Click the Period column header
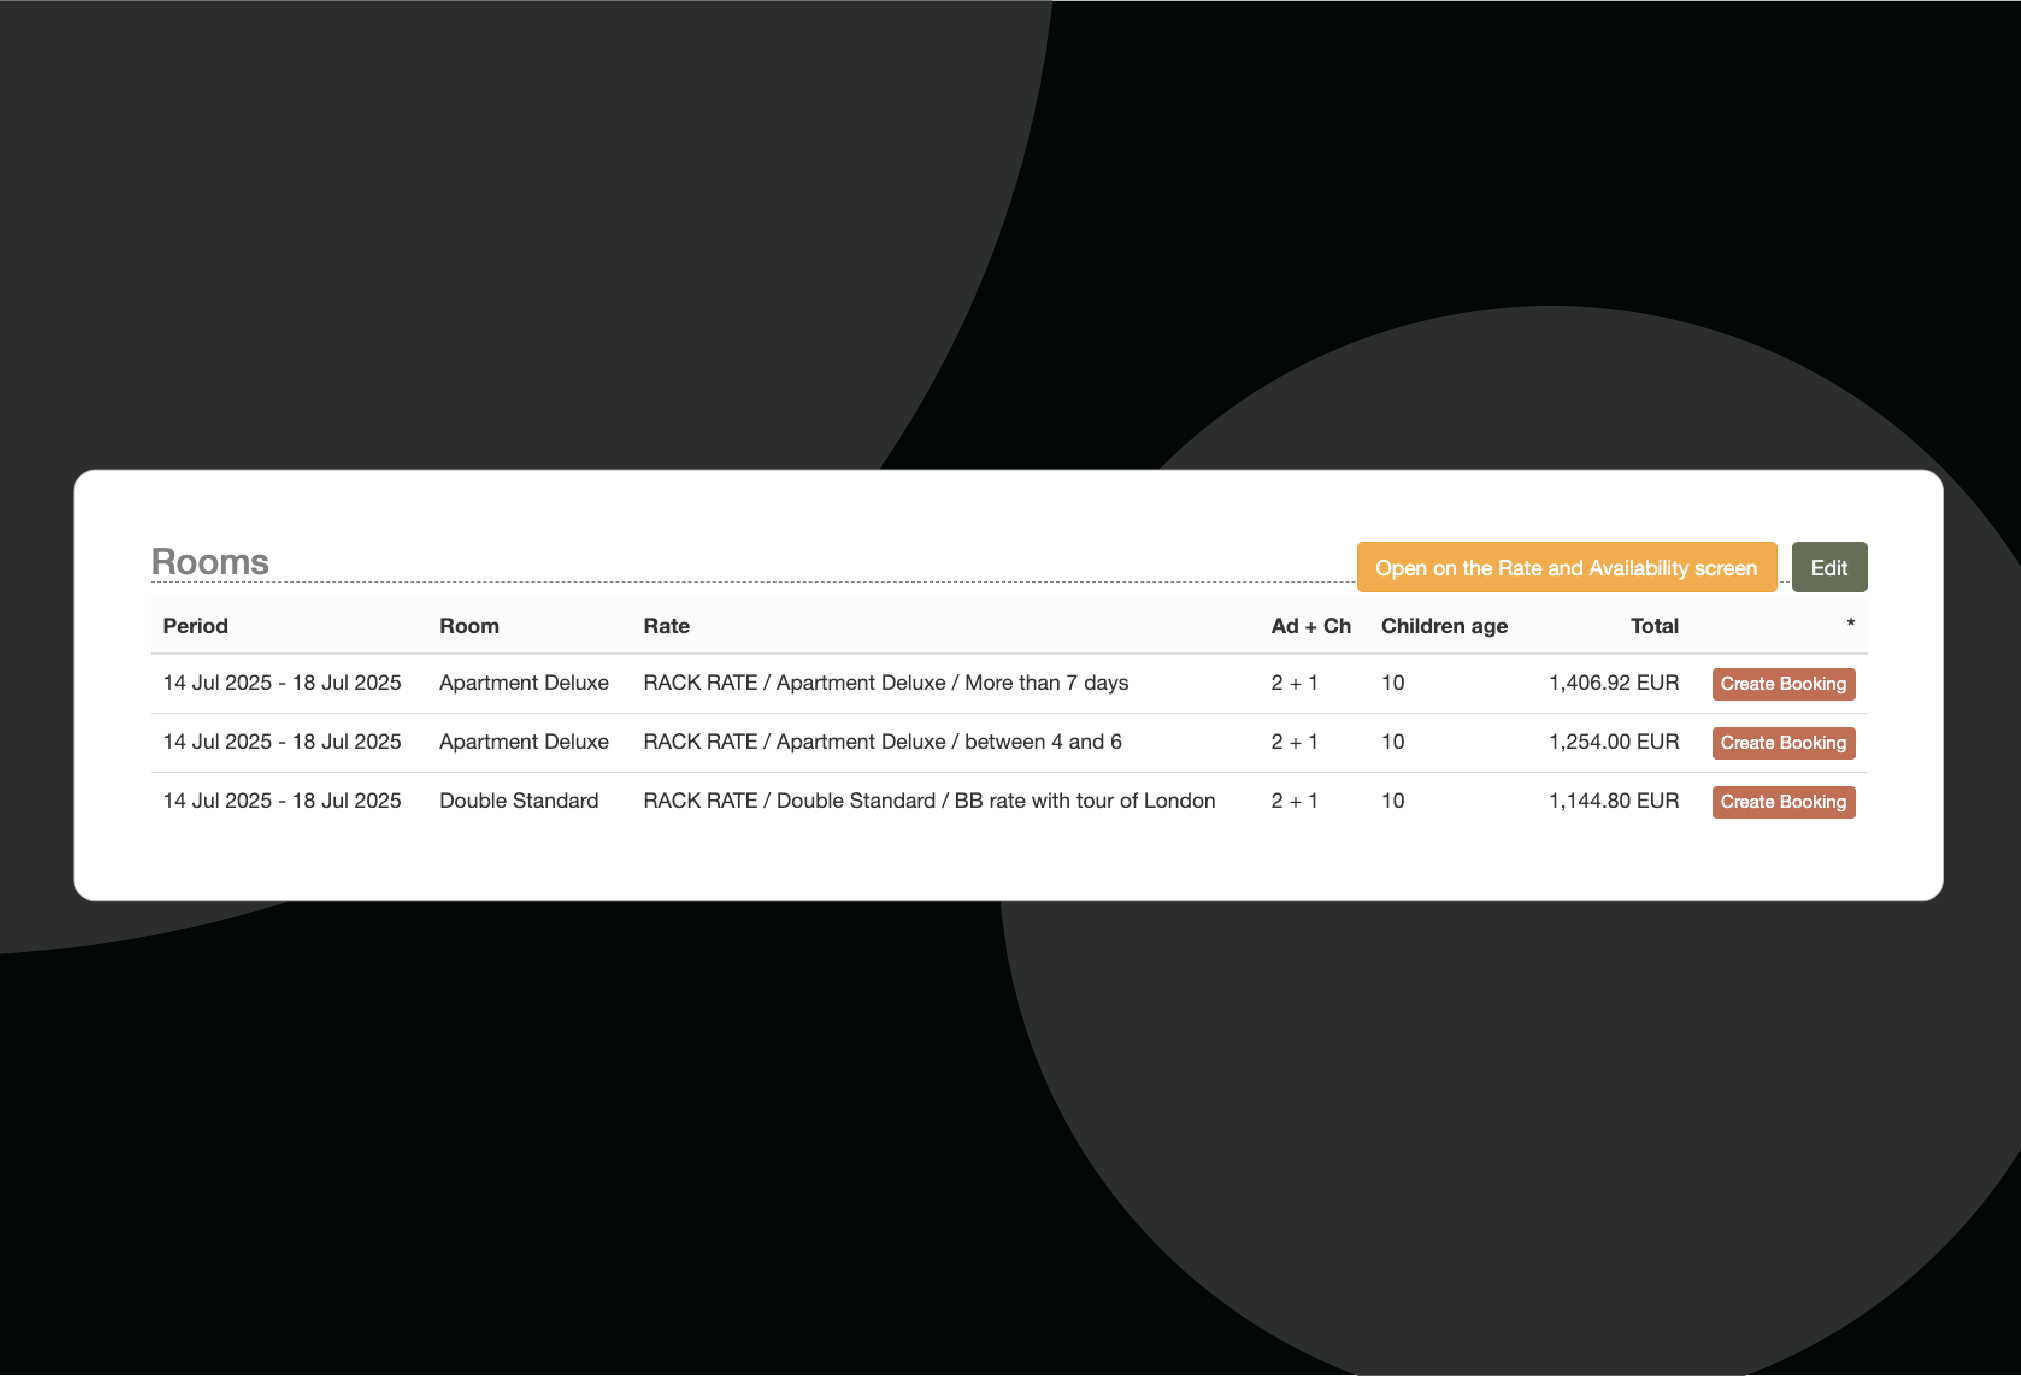Viewport: 2021px width, 1376px height. tap(195, 626)
